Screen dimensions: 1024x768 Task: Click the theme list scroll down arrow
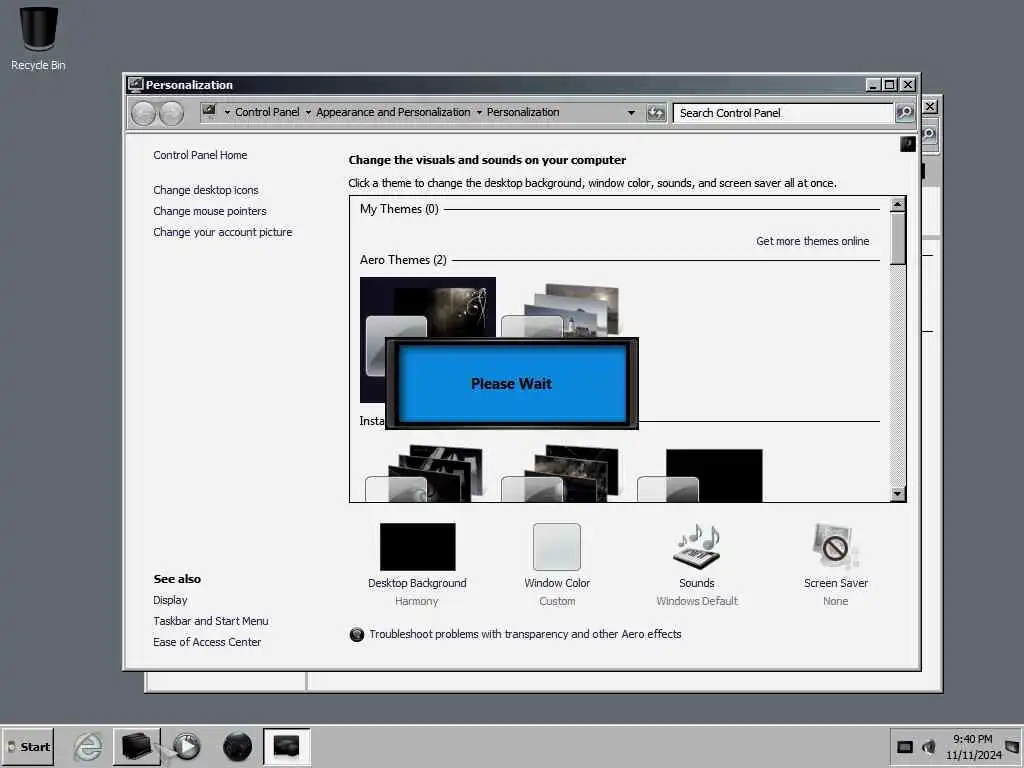[898, 494]
